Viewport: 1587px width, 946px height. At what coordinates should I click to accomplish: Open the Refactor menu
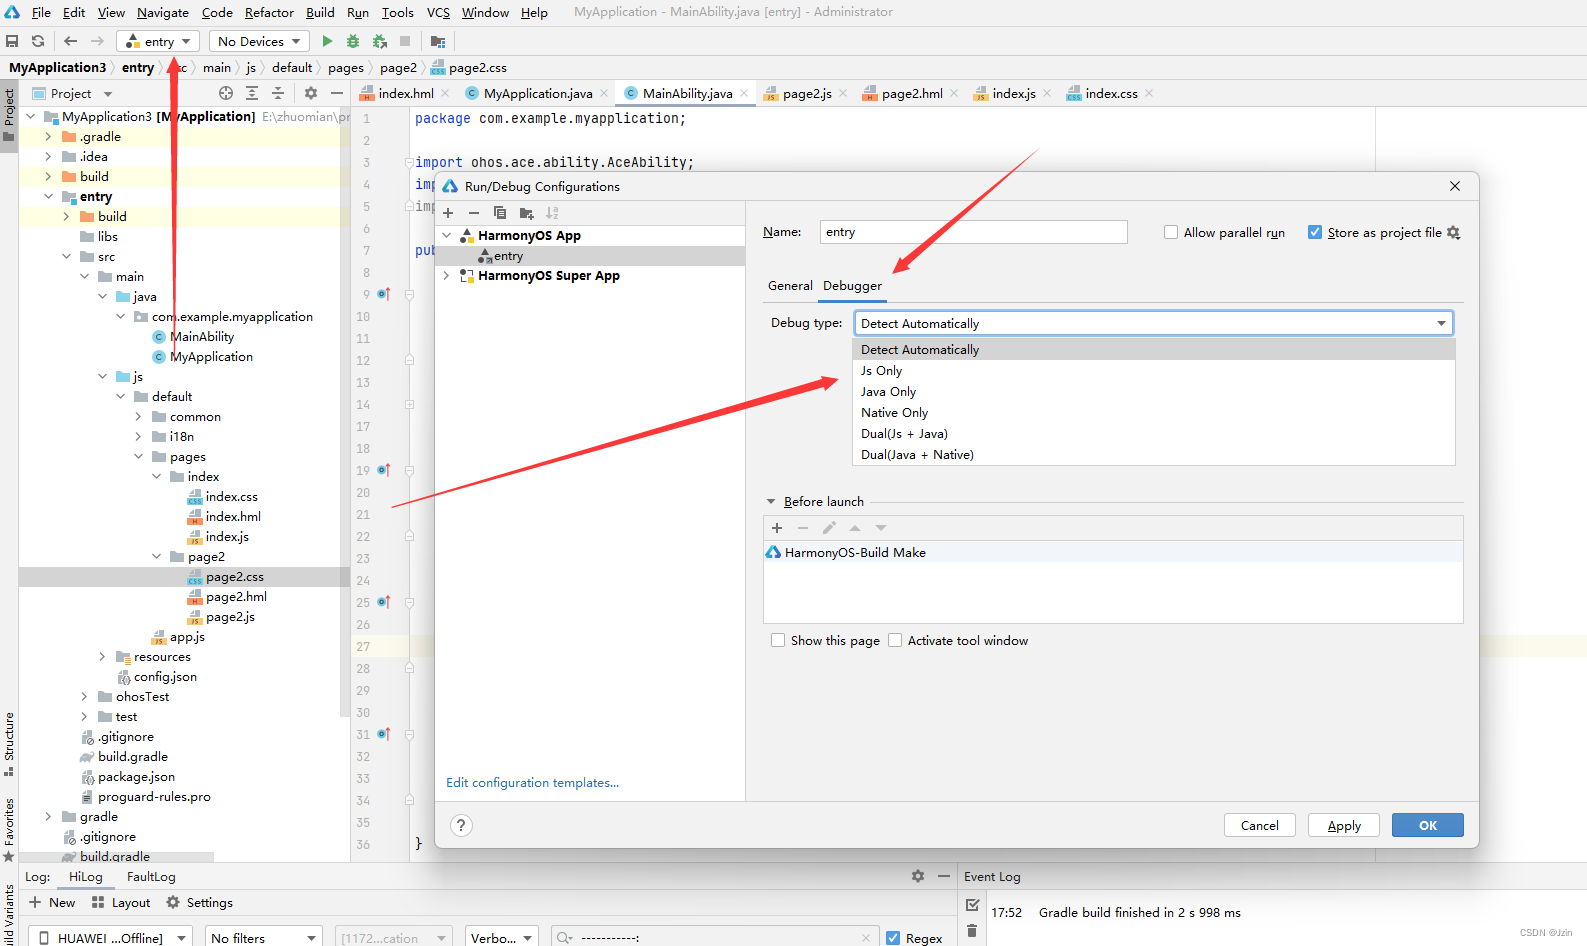(269, 12)
